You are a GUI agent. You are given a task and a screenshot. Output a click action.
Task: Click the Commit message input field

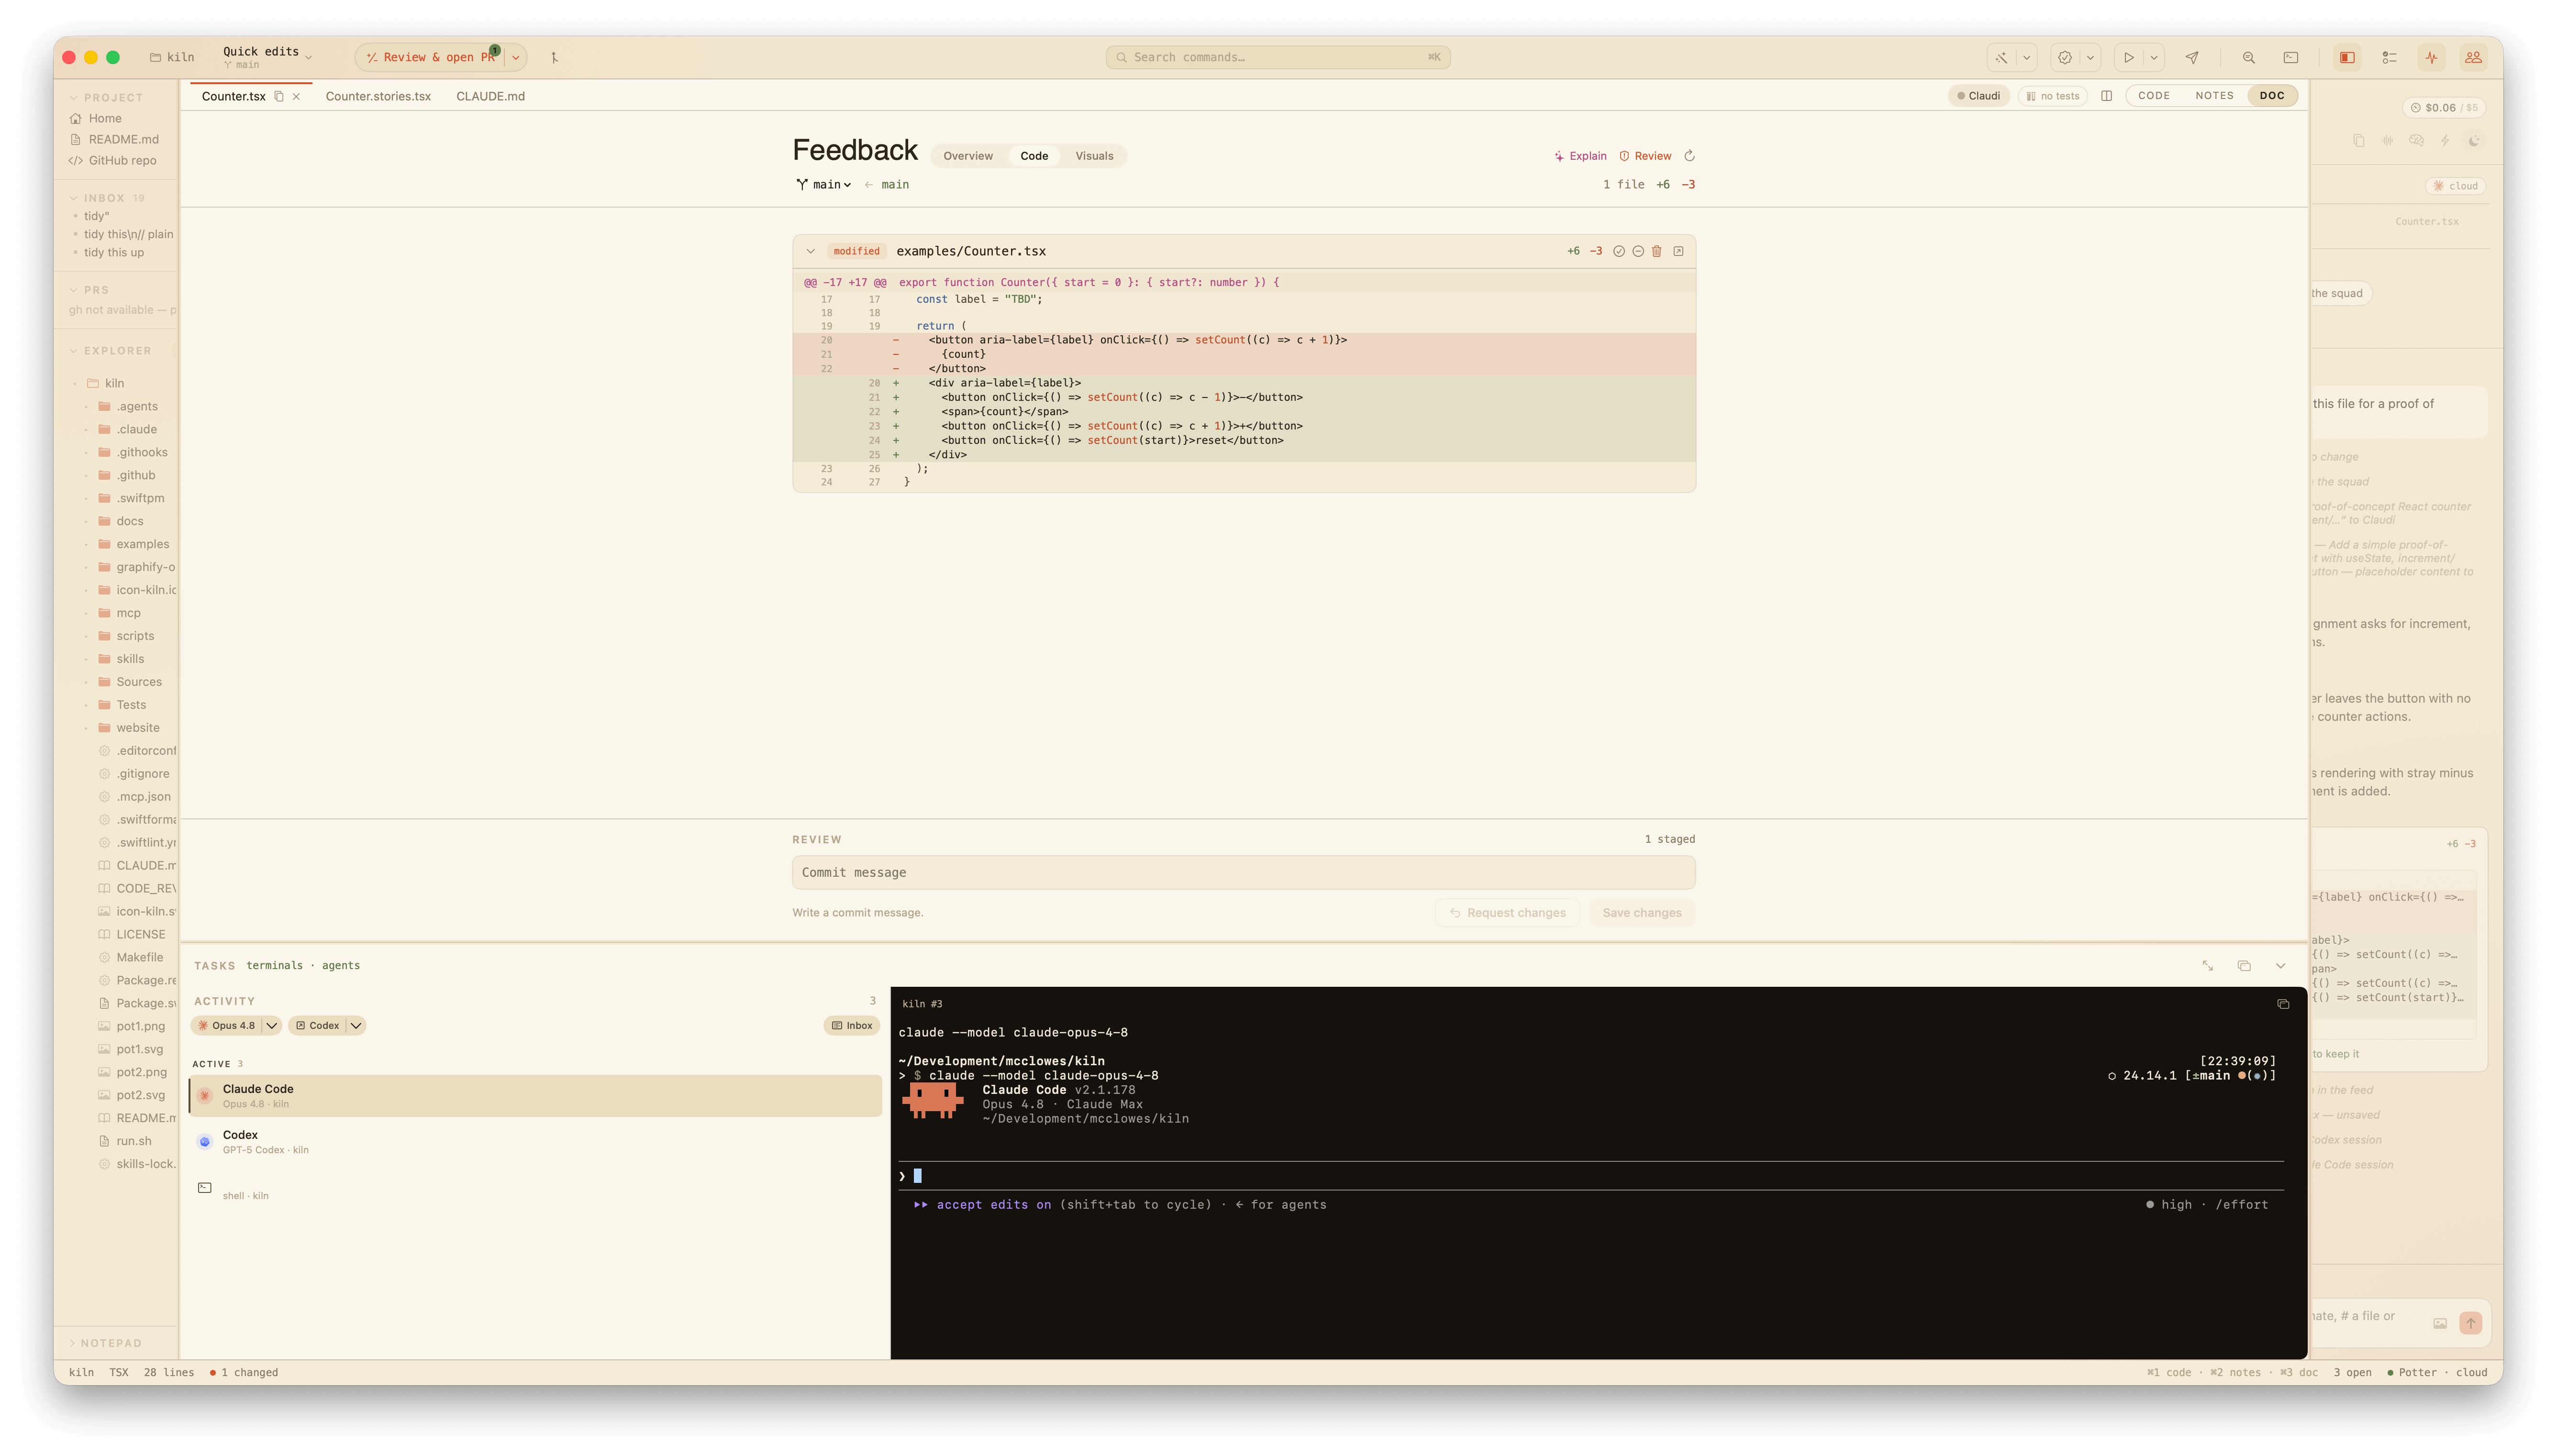pos(1243,872)
